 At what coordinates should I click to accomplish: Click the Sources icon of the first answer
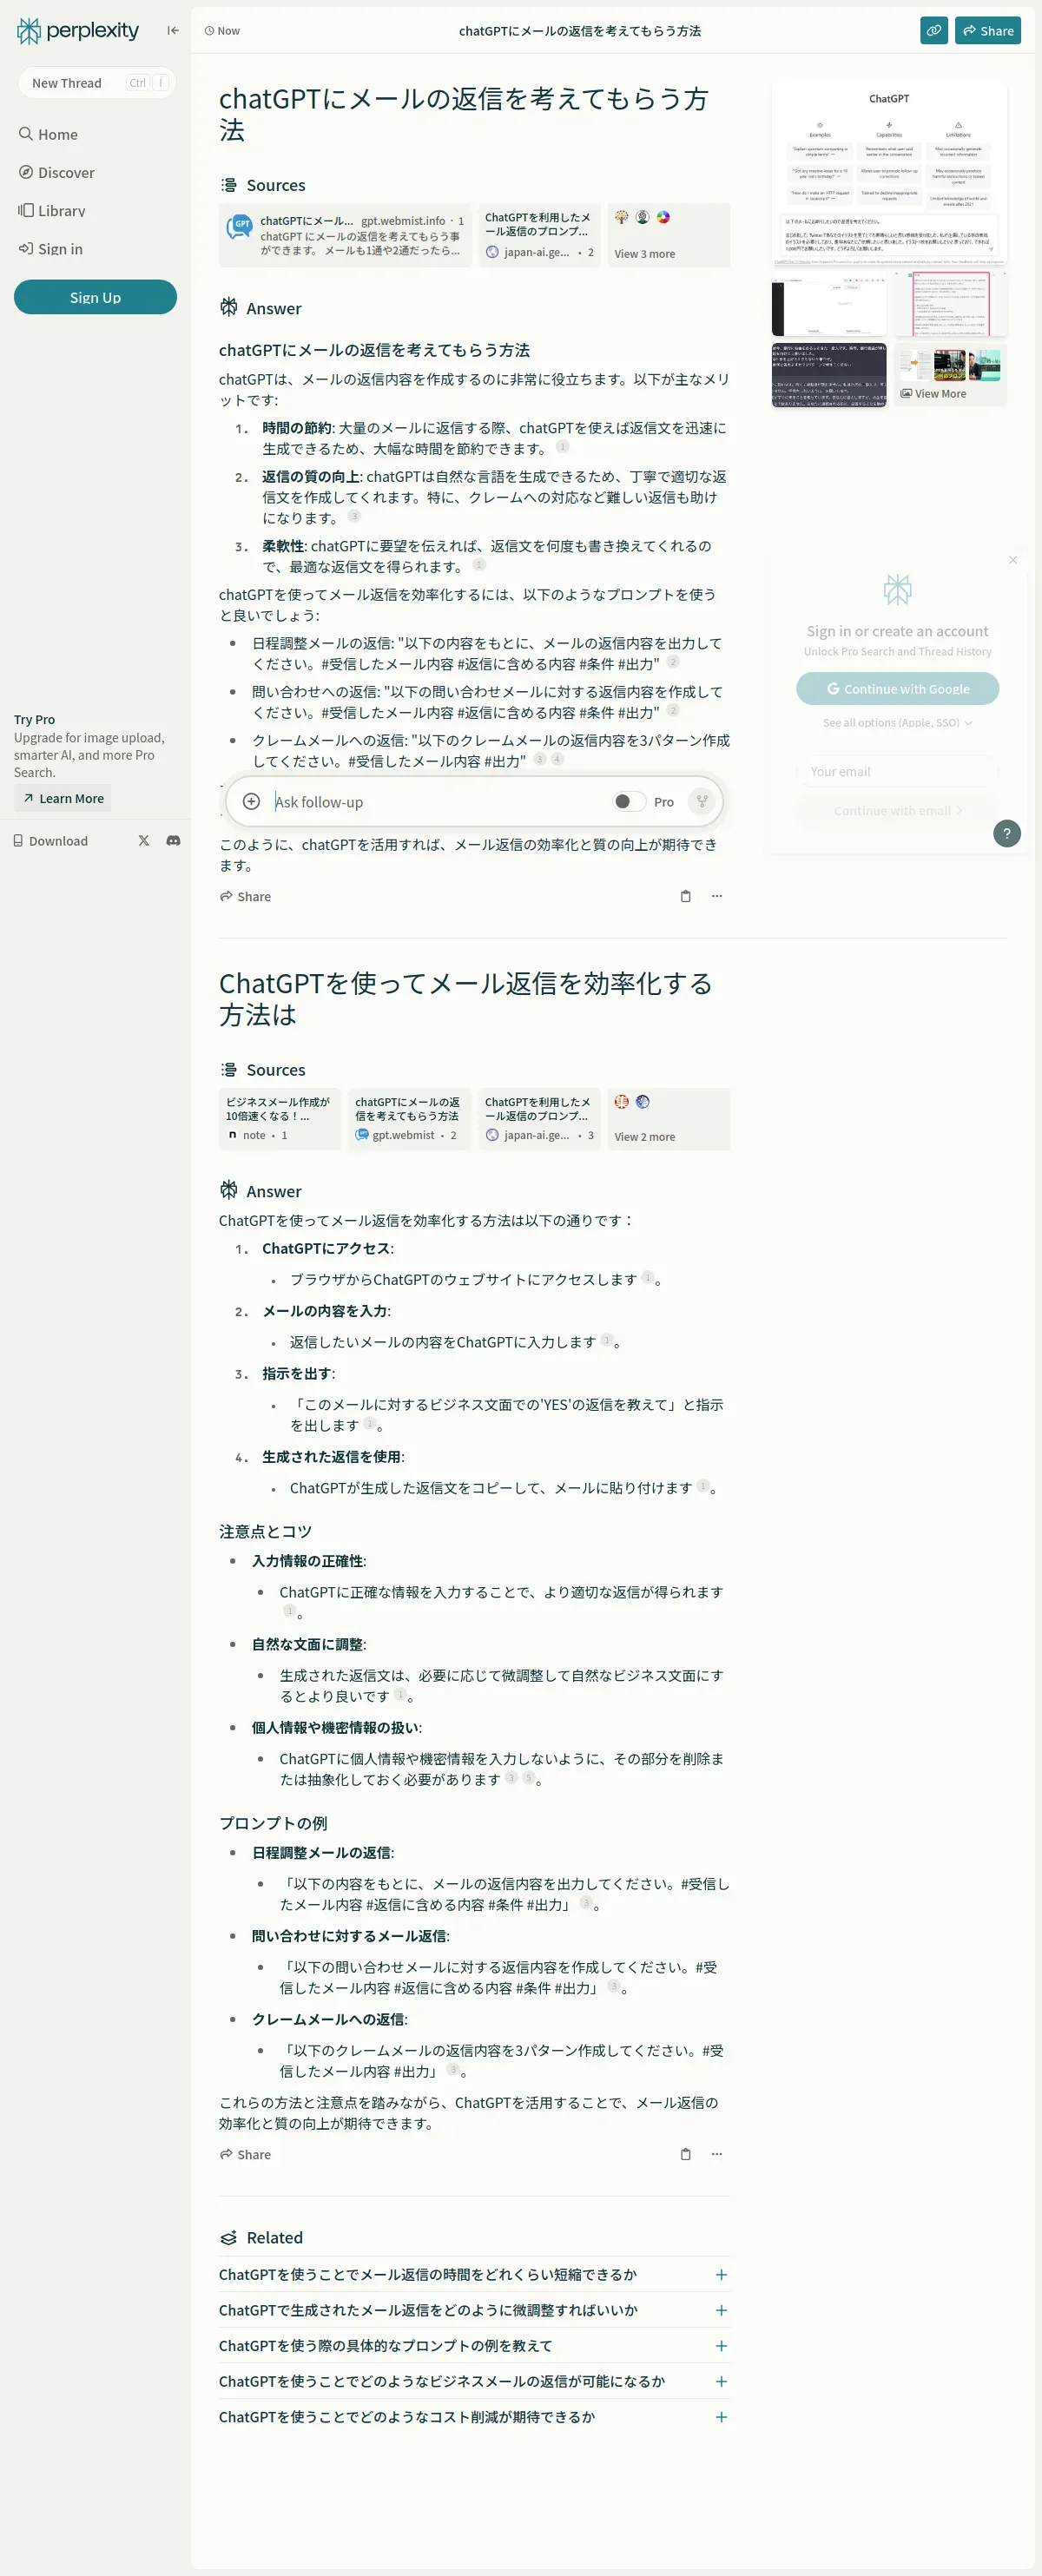click(229, 185)
